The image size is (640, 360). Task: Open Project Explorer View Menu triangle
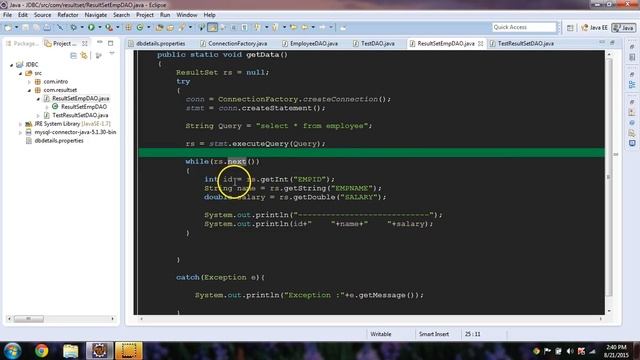tap(111, 53)
